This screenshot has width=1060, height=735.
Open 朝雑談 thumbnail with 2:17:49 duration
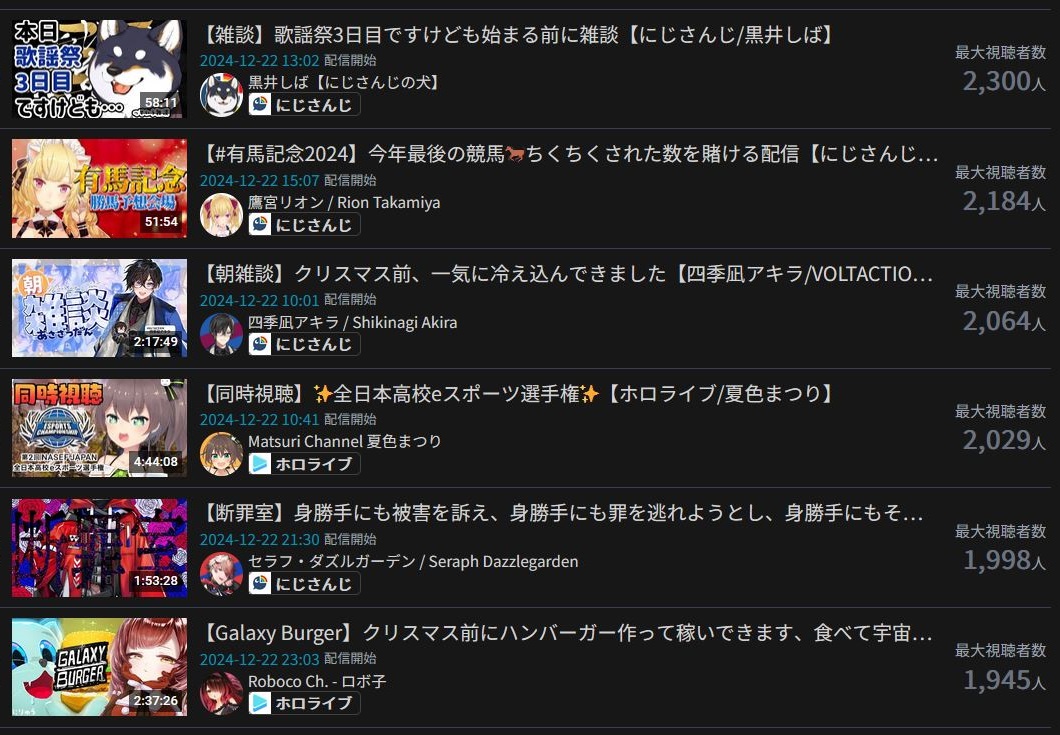click(99, 308)
